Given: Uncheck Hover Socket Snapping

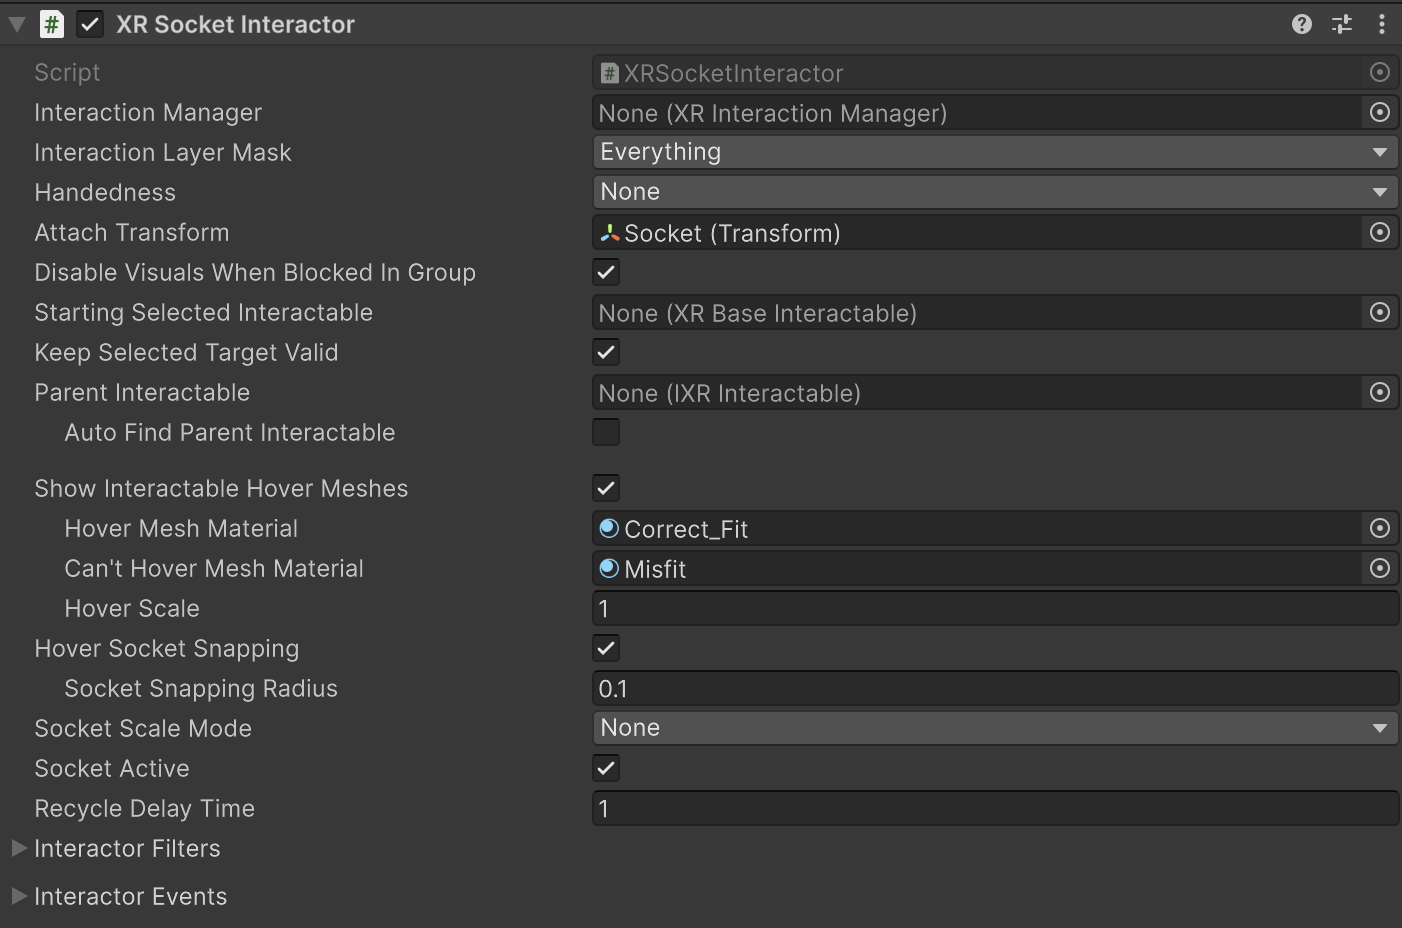Looking at the screenshot, I should (606, 648).
